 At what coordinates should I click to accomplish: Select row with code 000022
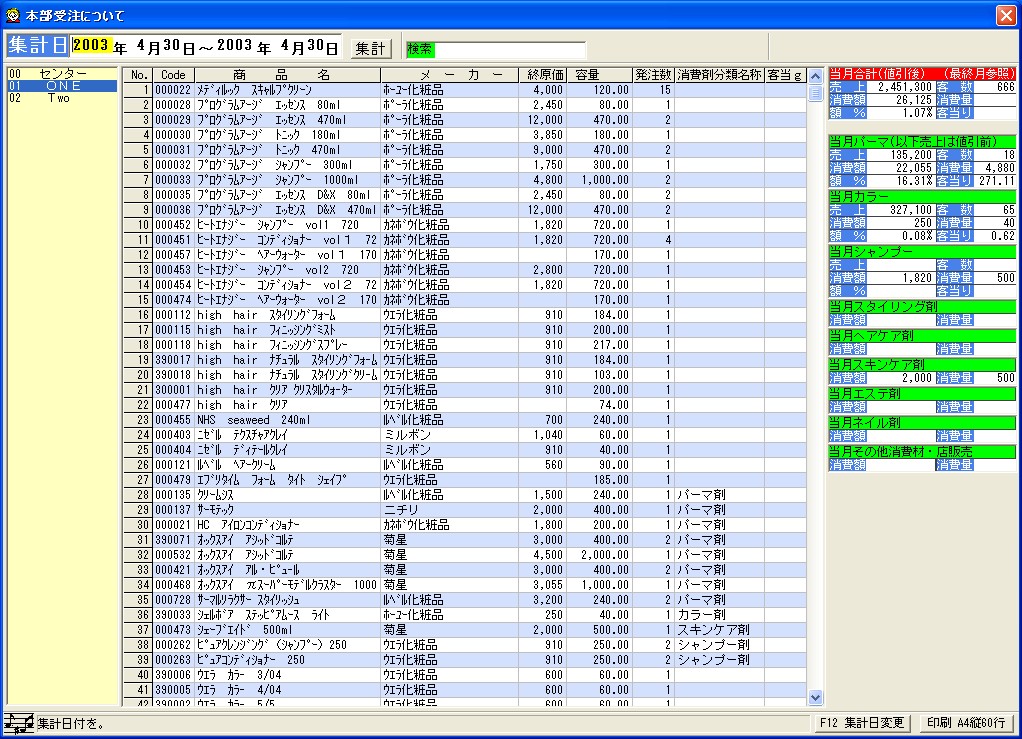[x=465, y=90]
